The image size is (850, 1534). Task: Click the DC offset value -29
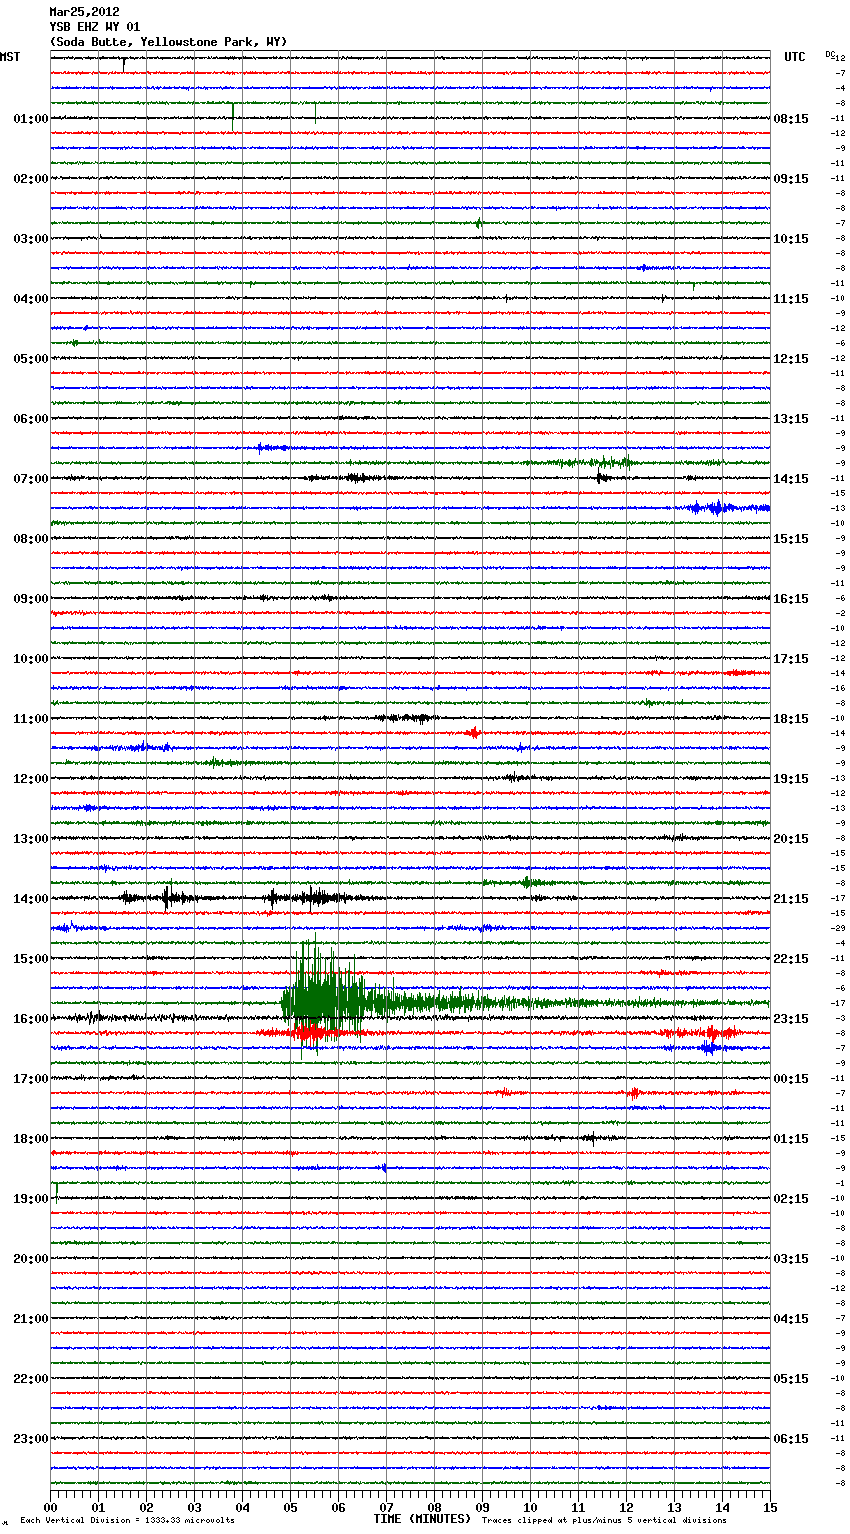839,929
